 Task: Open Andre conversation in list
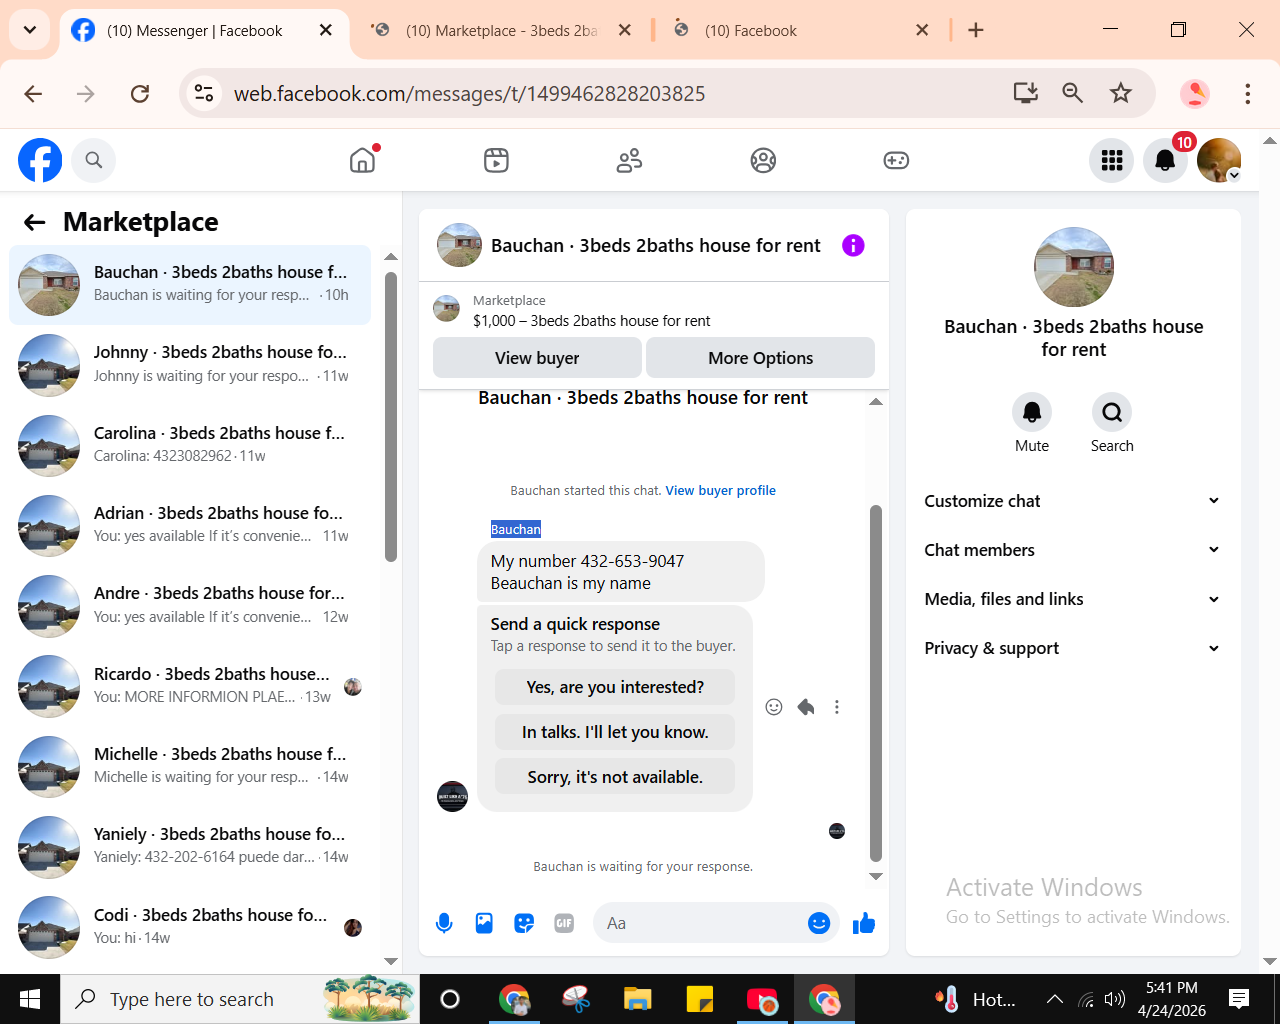[190, 606]
